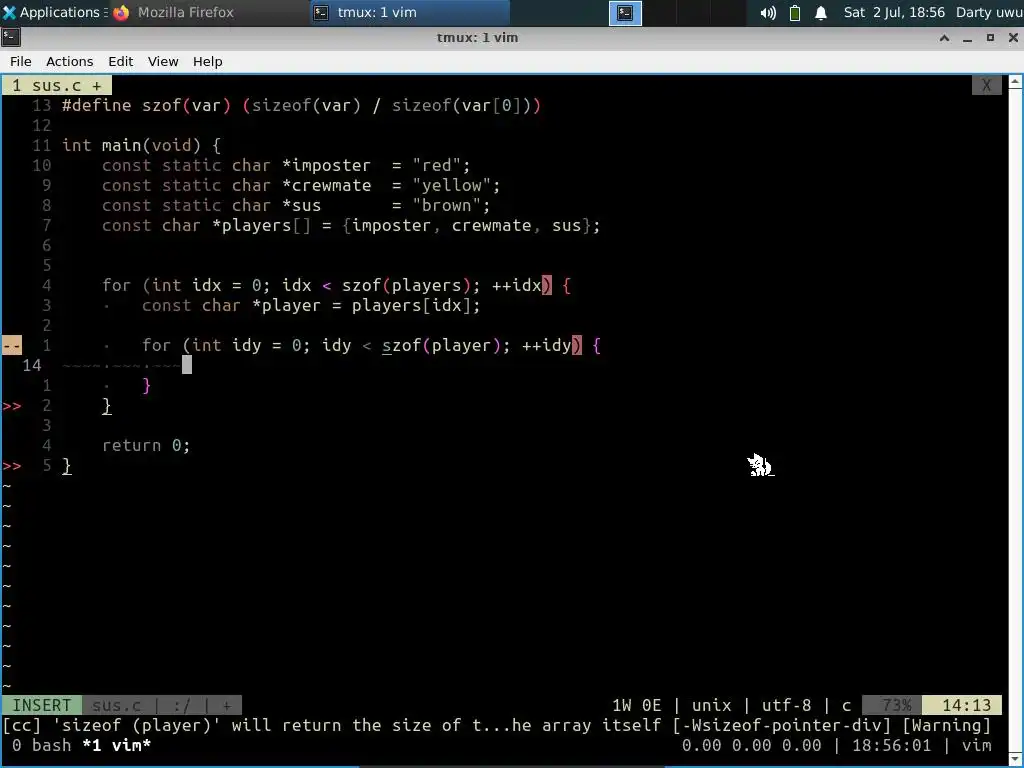
Task: Click 'players[idx]' expression
Action: point(411,306)
